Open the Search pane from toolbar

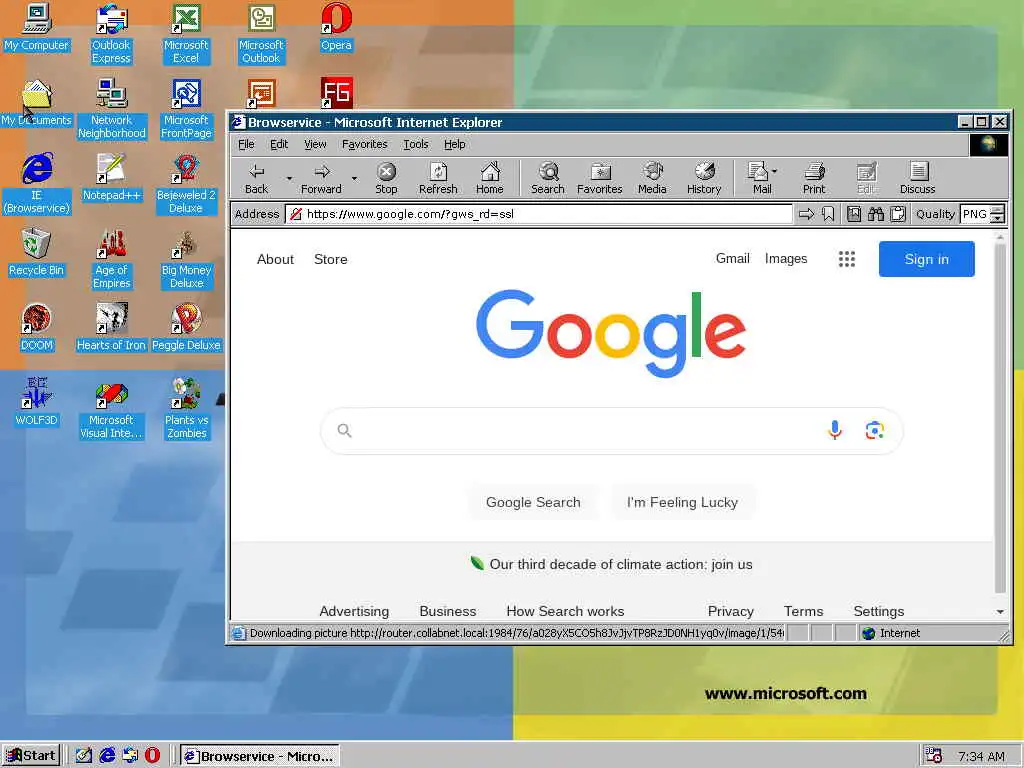click(x=547, y=178)
